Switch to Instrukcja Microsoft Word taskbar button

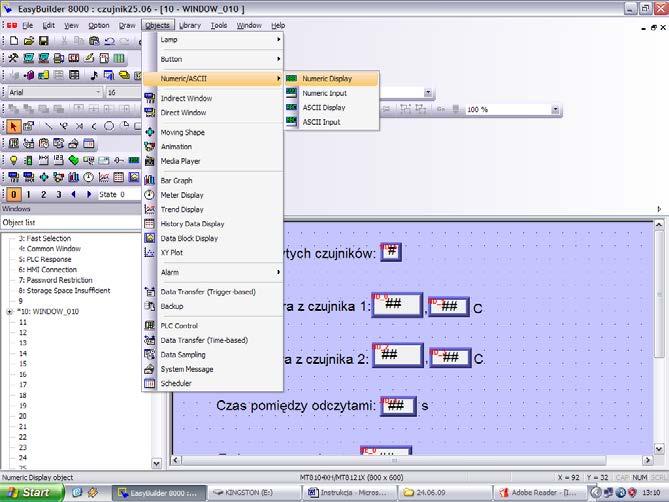351,493
